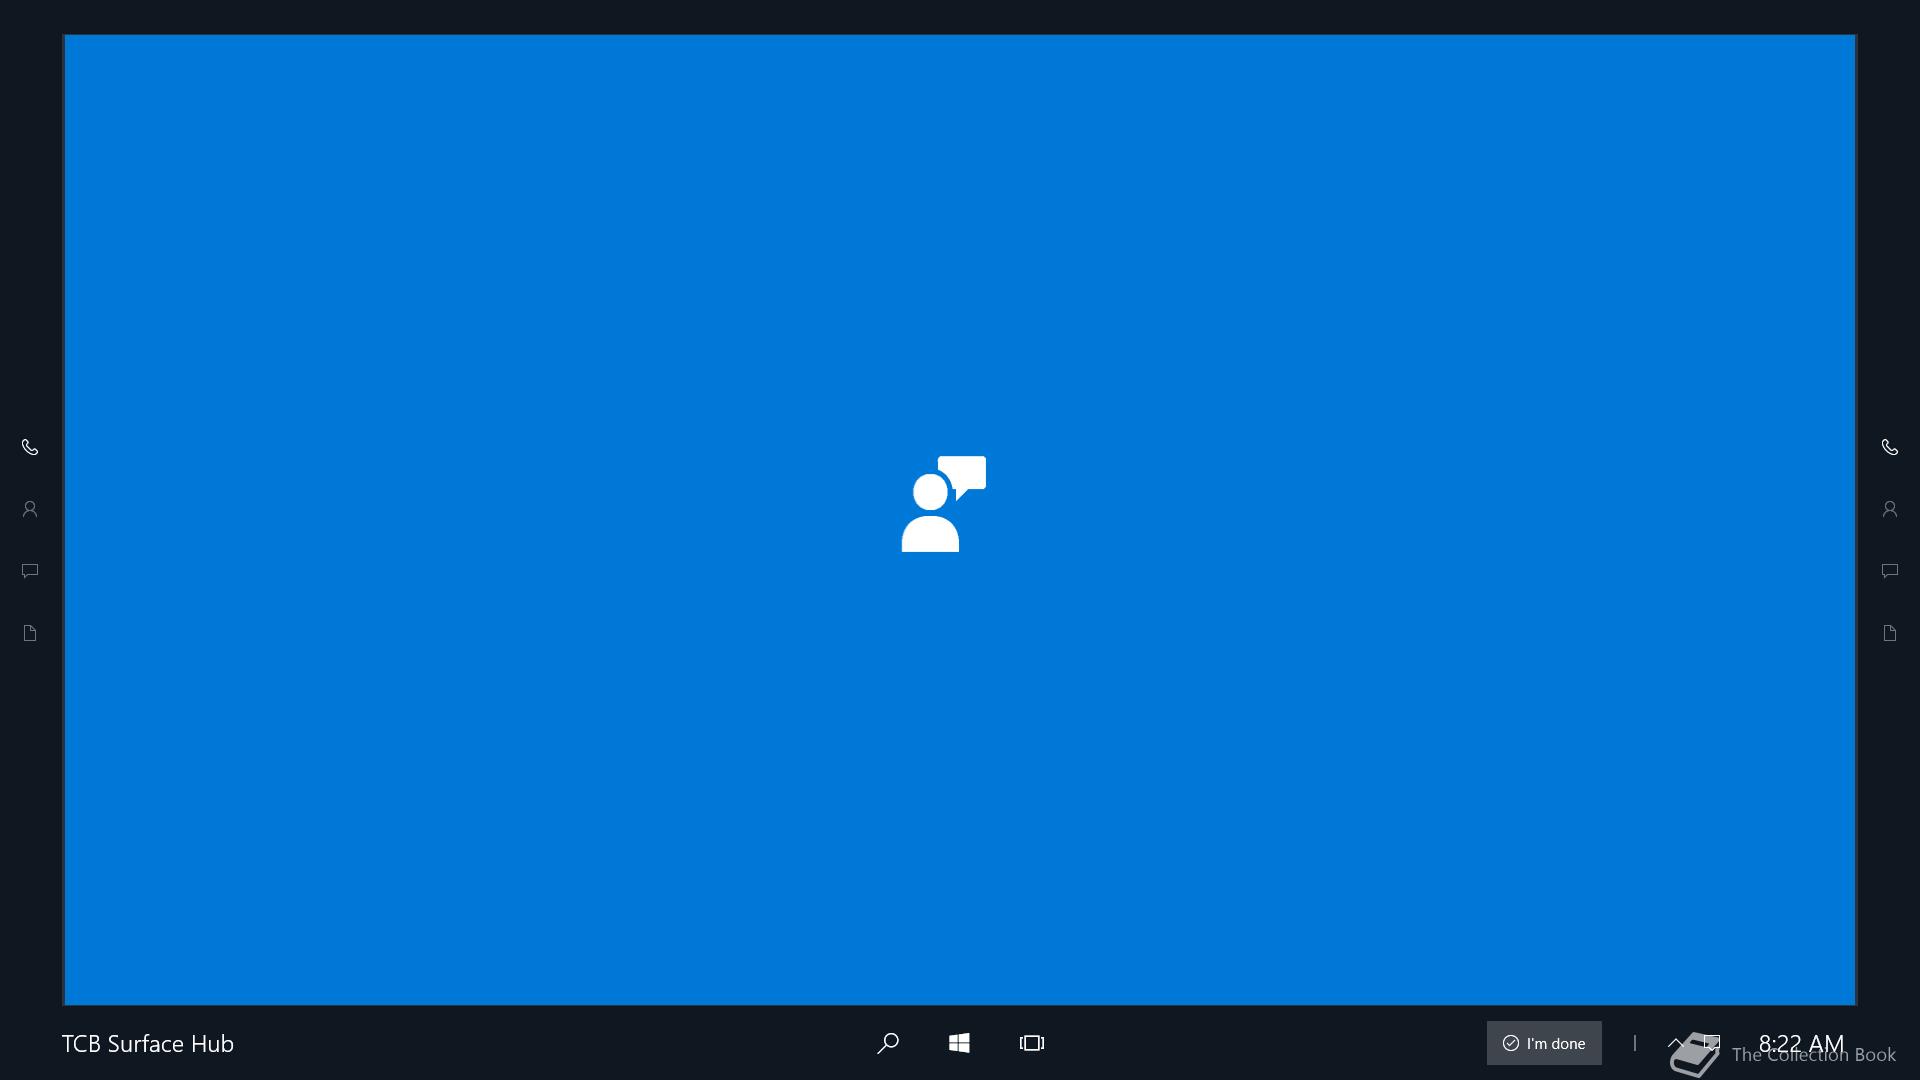Image resolution: width=1920 pixels, height=1080 pixels.
Task: Click the 8:22 AM clock
Action: coord(1800,1042)
